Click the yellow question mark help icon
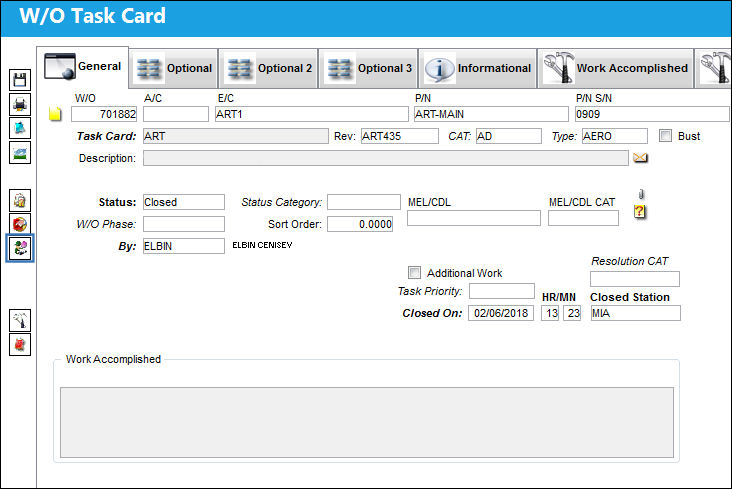732x489 pixels. point(640,212)
